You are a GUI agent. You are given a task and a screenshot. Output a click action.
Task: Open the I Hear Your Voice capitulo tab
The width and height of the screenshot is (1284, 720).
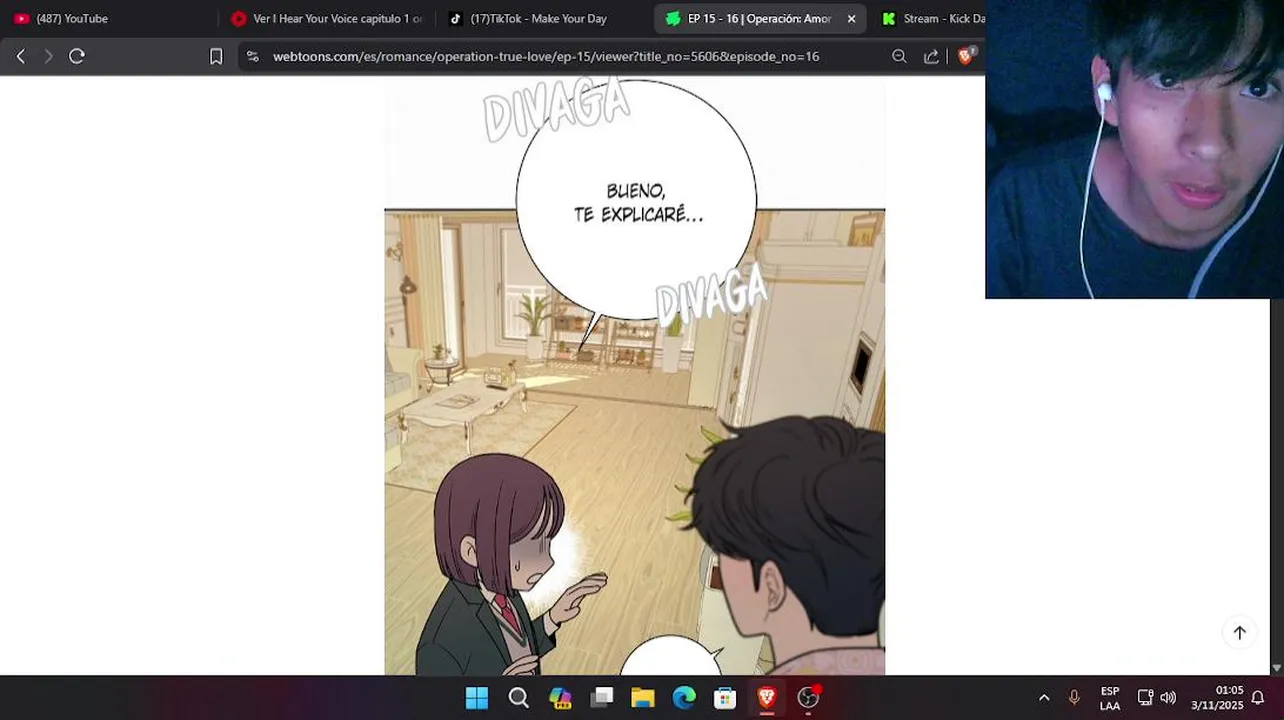coord(327,18)
